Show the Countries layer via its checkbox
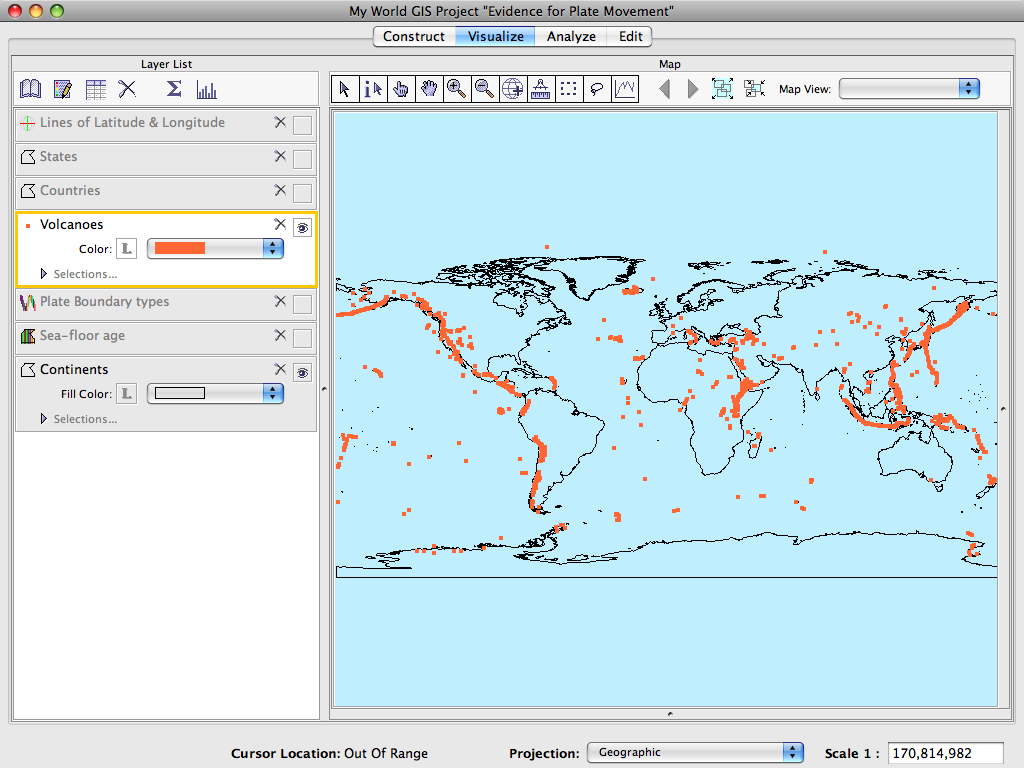 302,193
